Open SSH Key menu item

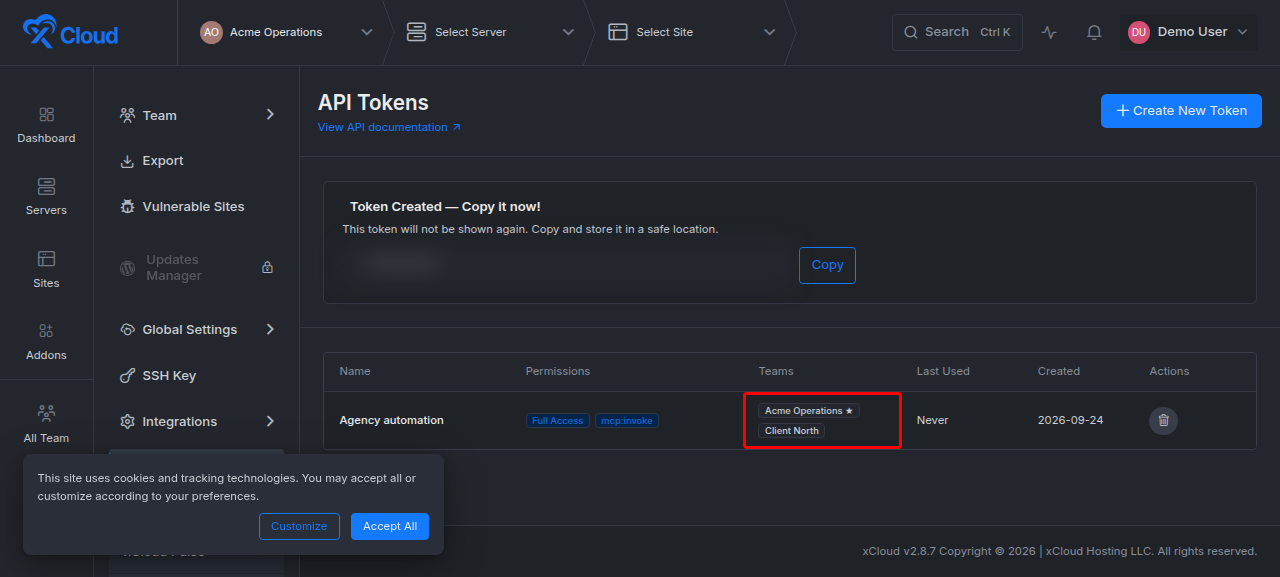pos(197,376)
